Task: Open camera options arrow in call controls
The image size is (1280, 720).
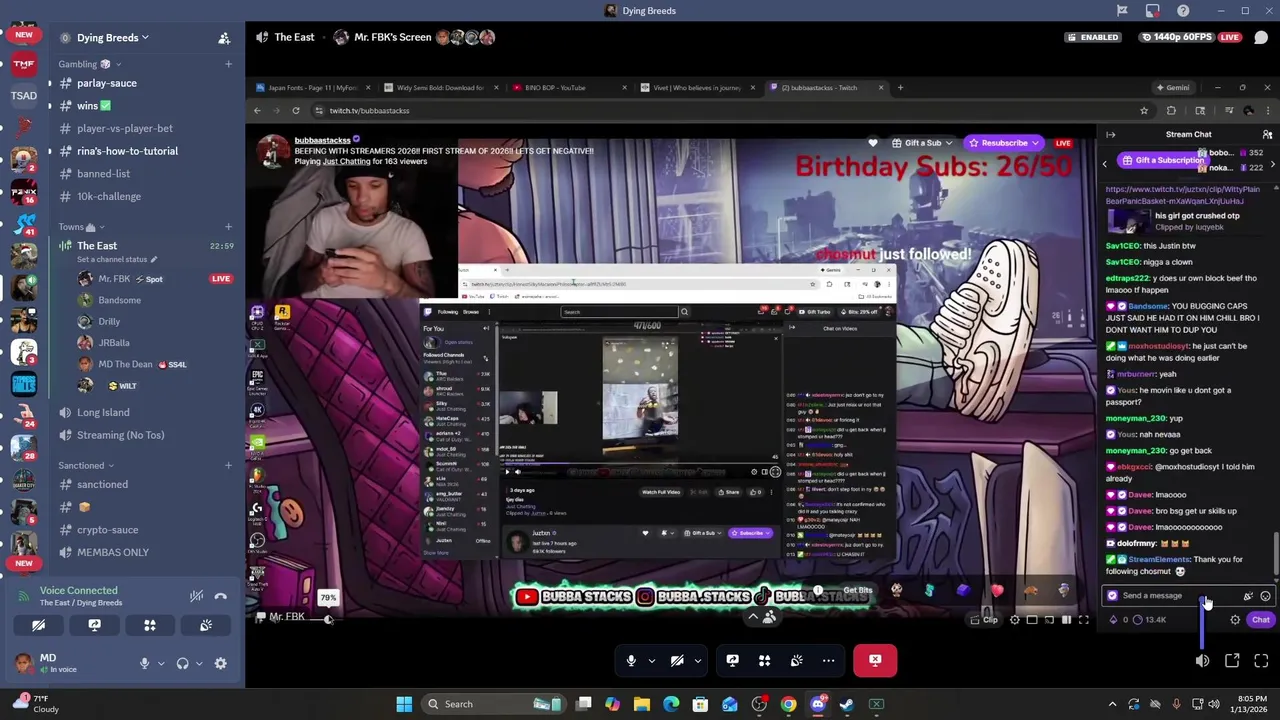Action: click(x=697, y=660)
